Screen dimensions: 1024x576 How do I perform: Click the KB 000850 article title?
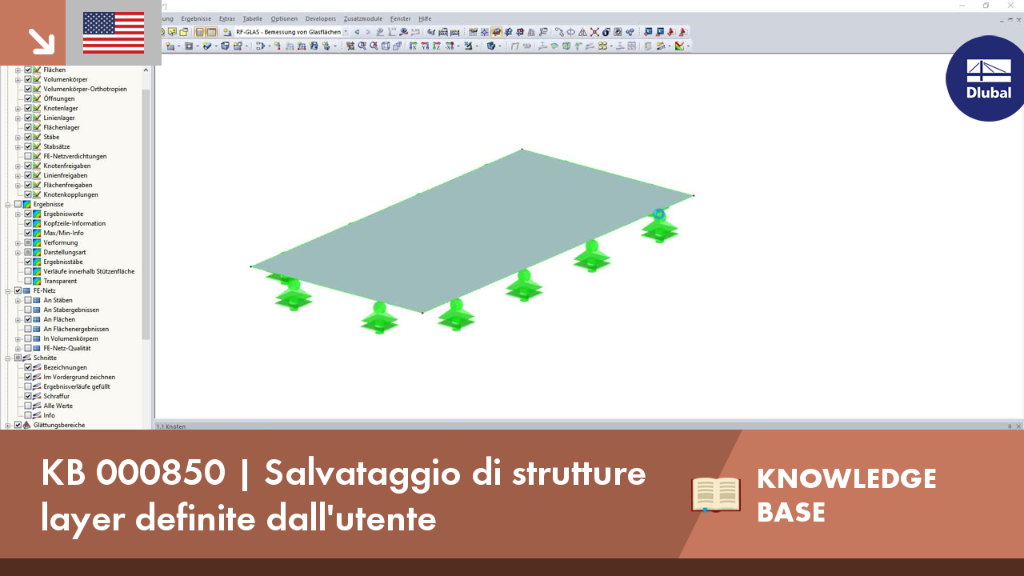click(344, 495)
